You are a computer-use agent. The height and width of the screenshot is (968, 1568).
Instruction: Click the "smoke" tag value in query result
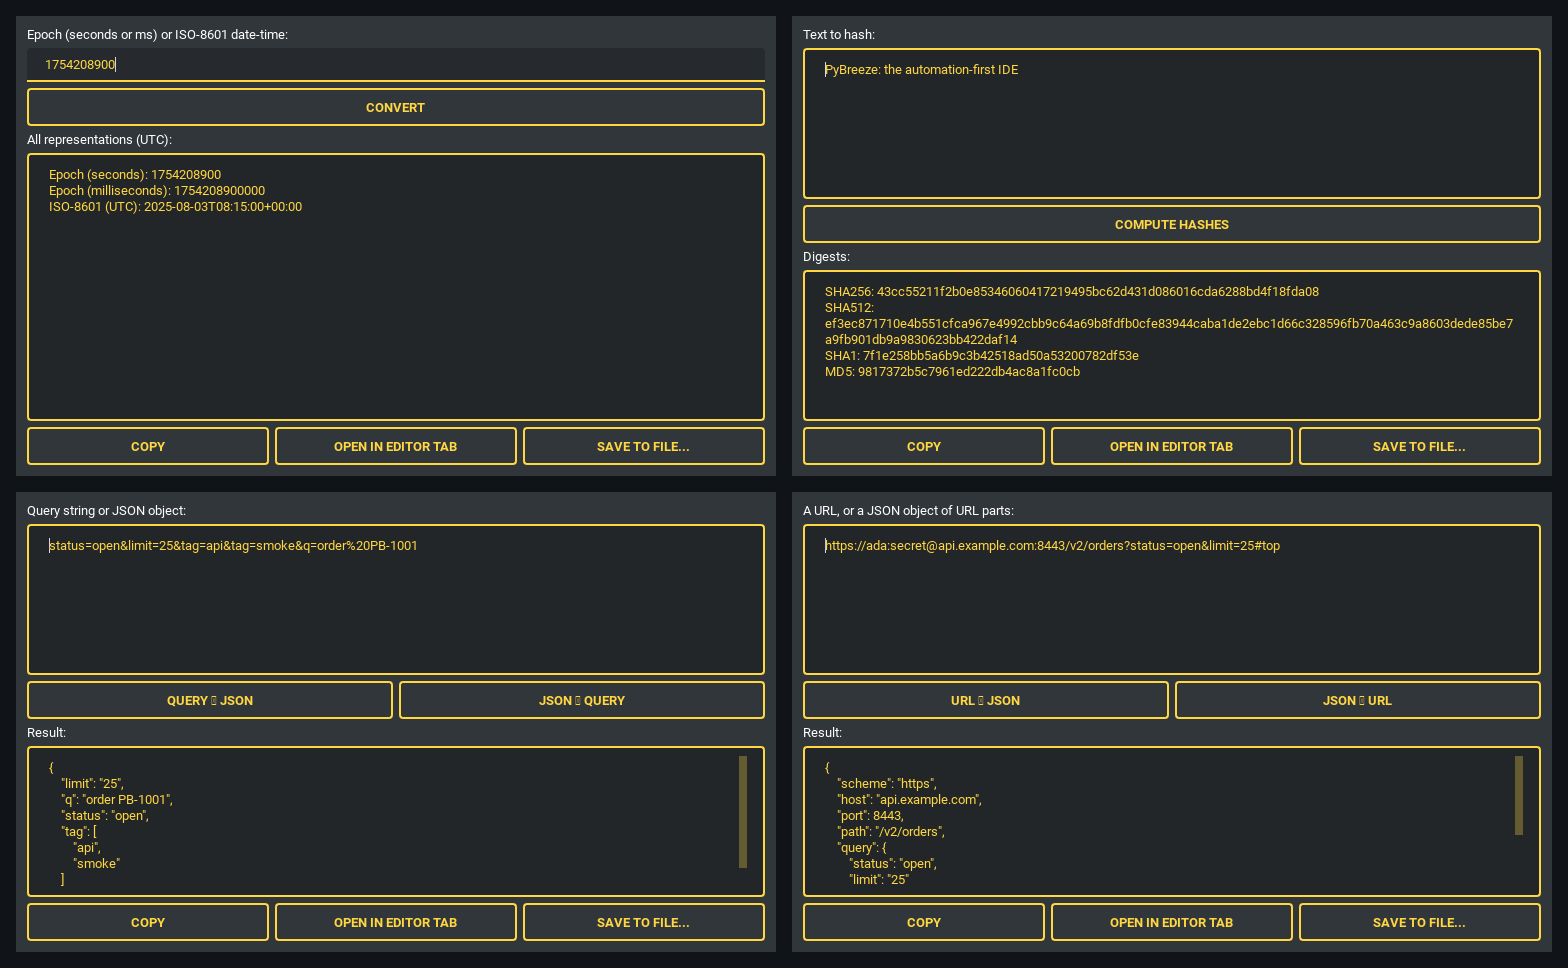96,864
